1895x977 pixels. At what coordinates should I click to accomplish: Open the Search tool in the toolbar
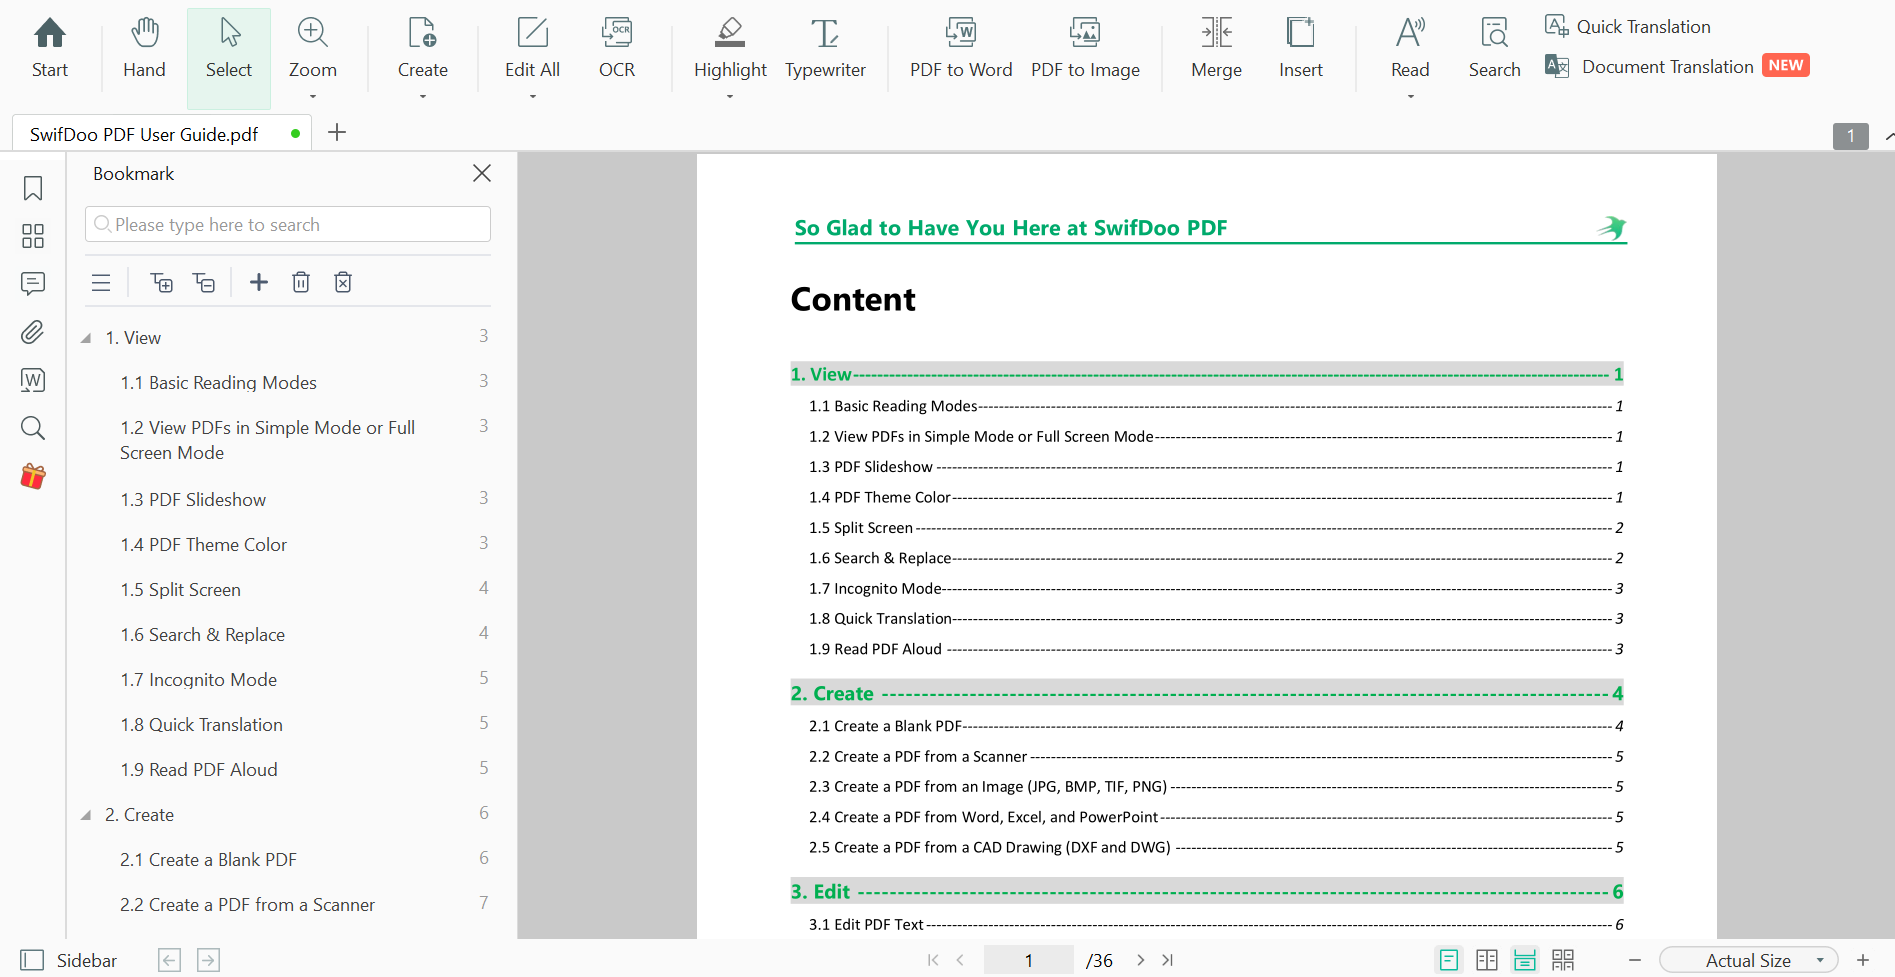point(1494,48)
